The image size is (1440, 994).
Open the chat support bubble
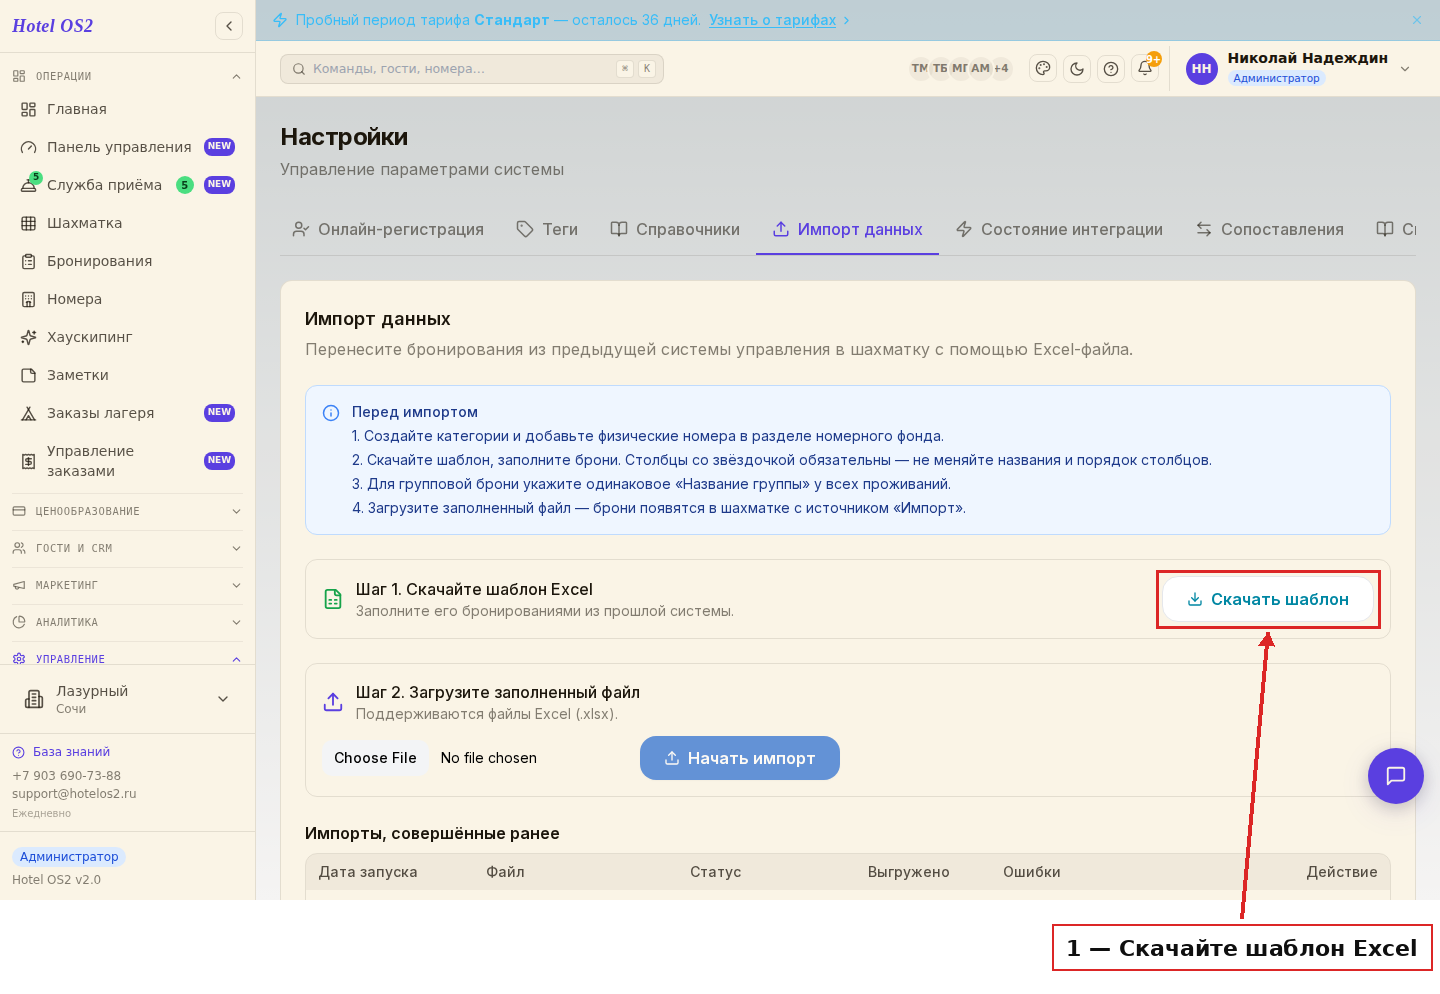coord(1396,776)
